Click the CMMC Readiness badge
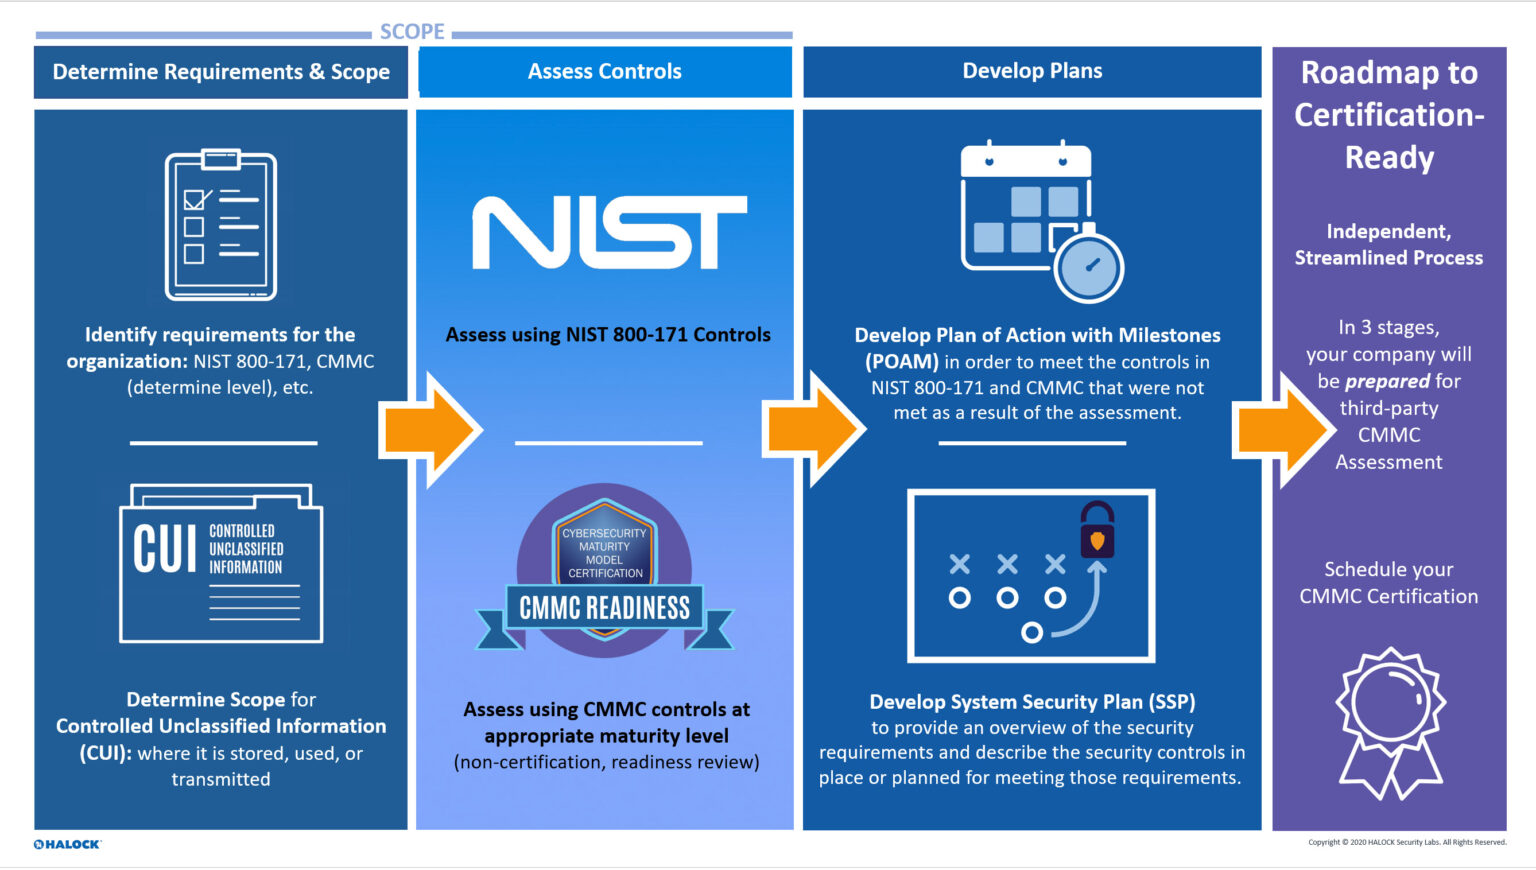 [604, 572]
